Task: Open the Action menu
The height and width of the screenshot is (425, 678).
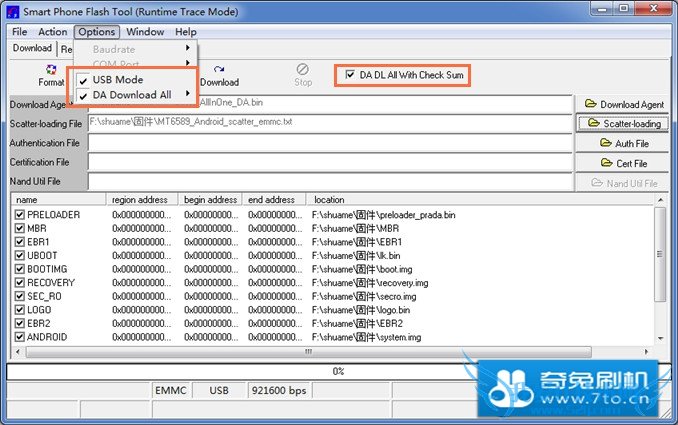Action: pyautogui.click(x=52, y=32)
